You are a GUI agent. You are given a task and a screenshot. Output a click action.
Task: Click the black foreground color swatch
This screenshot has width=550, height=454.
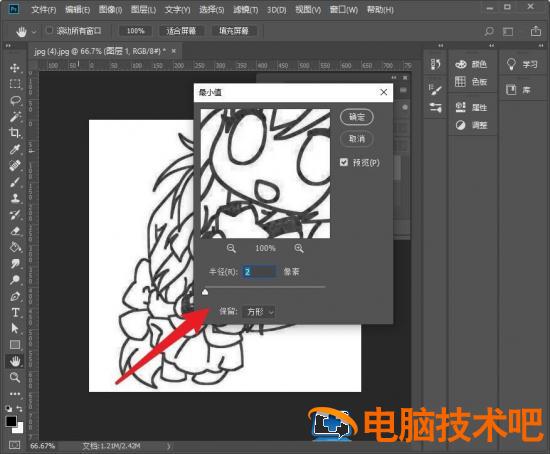tap(11, 421)
